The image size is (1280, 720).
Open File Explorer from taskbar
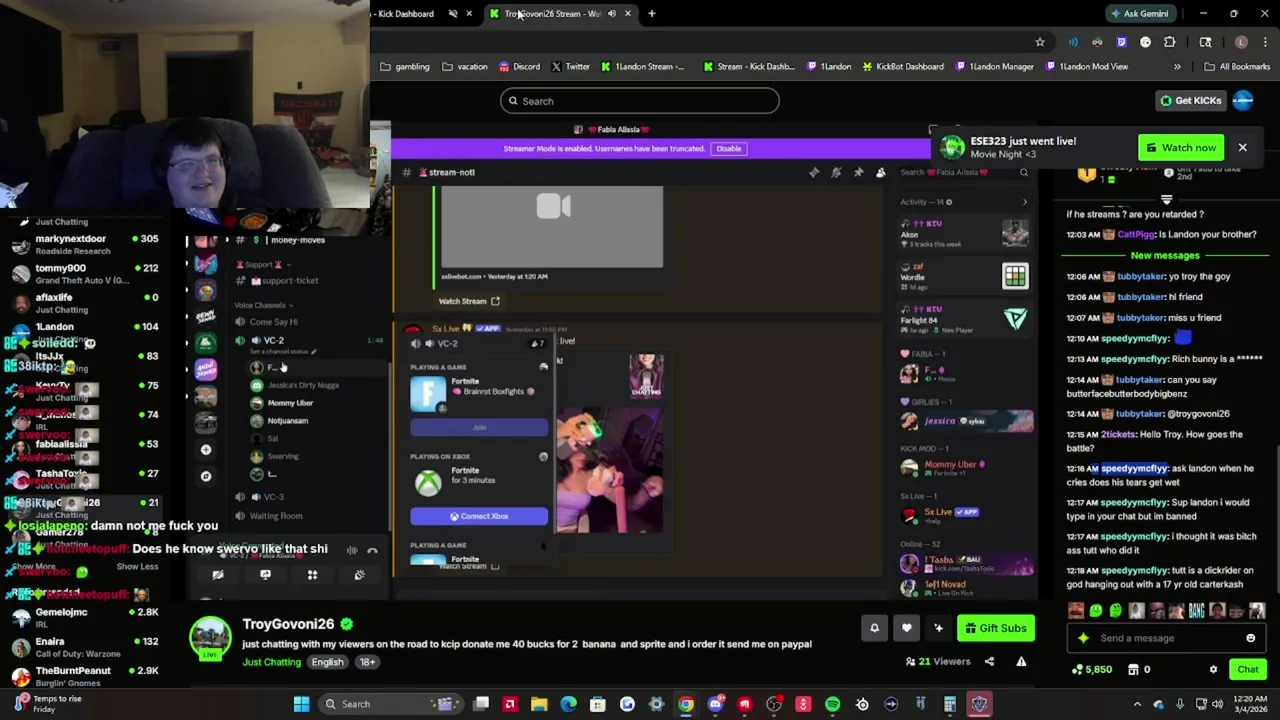pos(539,704)
